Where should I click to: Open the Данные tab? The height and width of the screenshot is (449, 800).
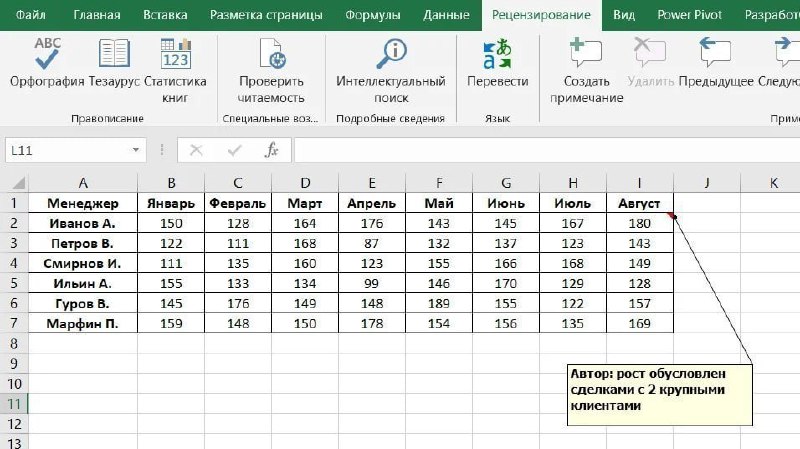click(x=446, y=15)
